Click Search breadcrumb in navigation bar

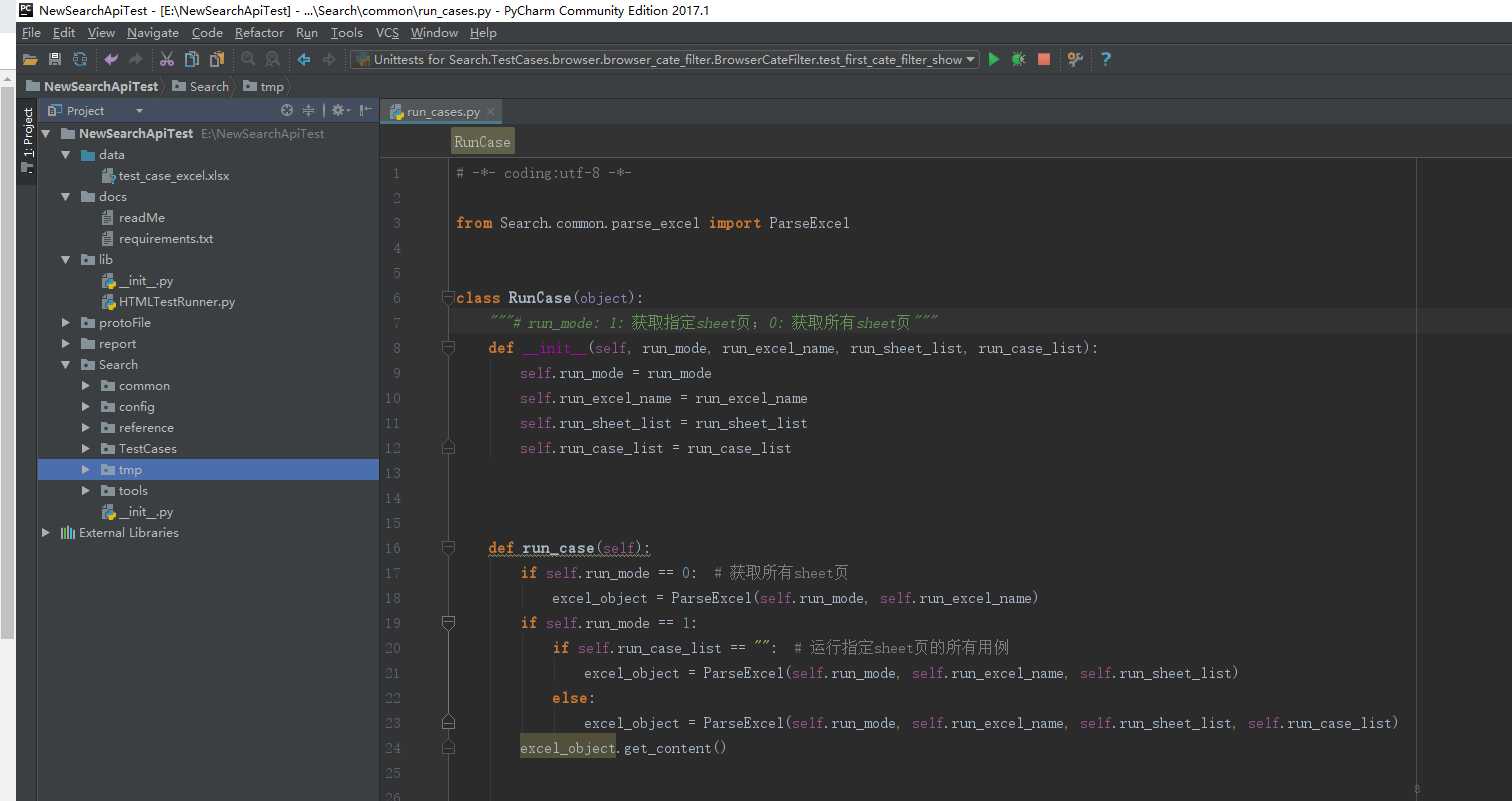pos(200,87)
